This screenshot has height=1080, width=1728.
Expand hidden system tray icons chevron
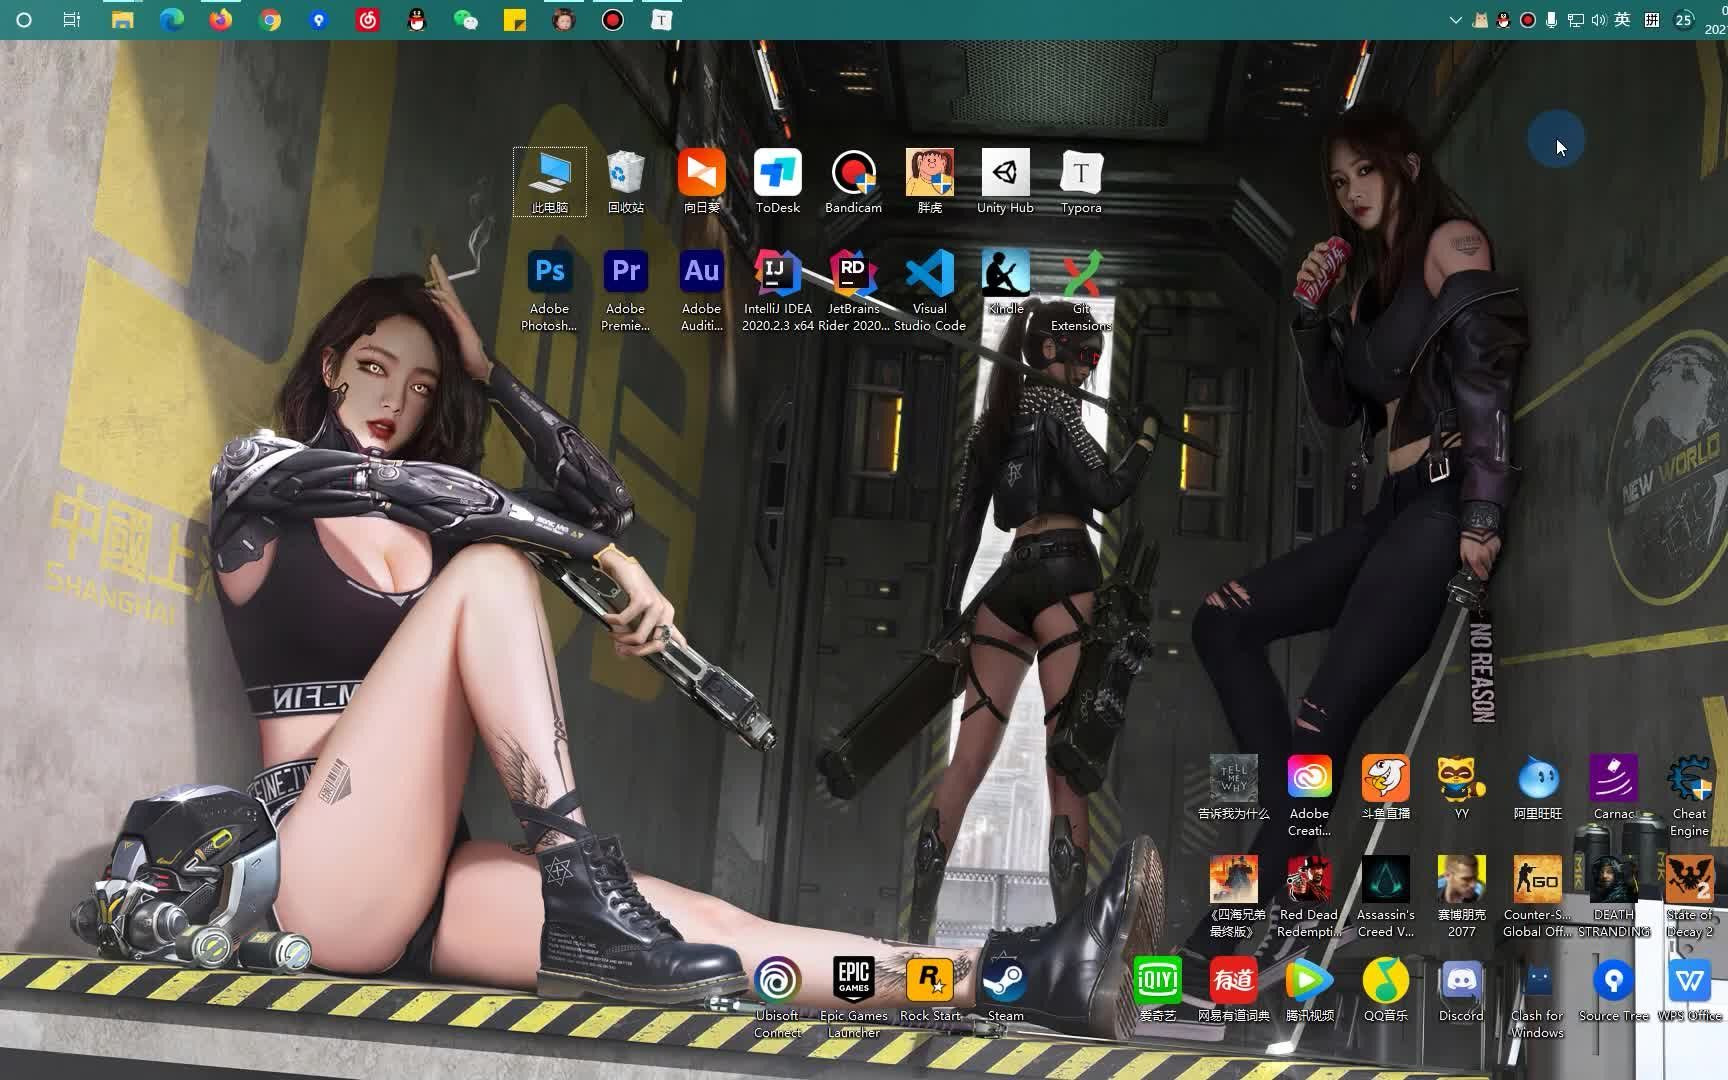tap(1455, 20)
